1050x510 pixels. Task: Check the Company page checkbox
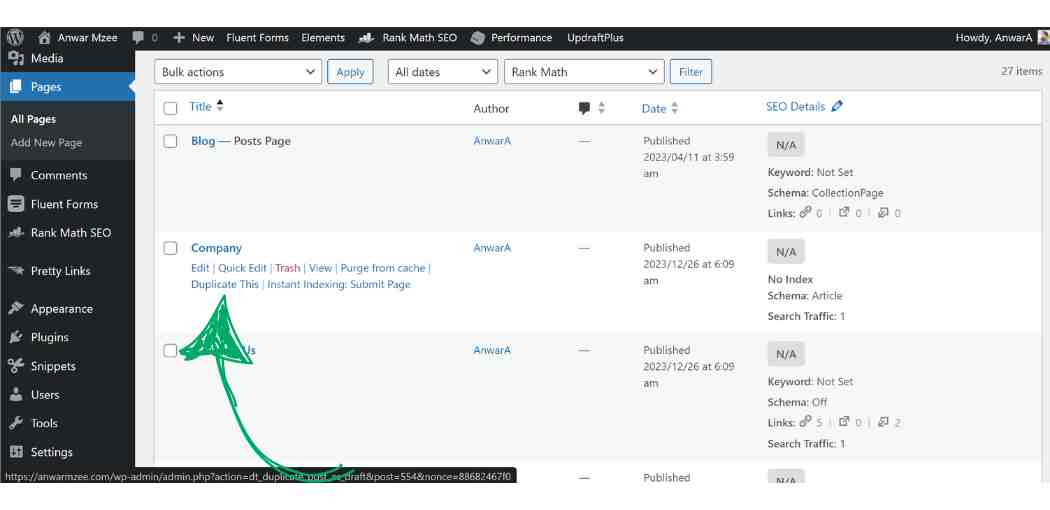click(171, 248)
